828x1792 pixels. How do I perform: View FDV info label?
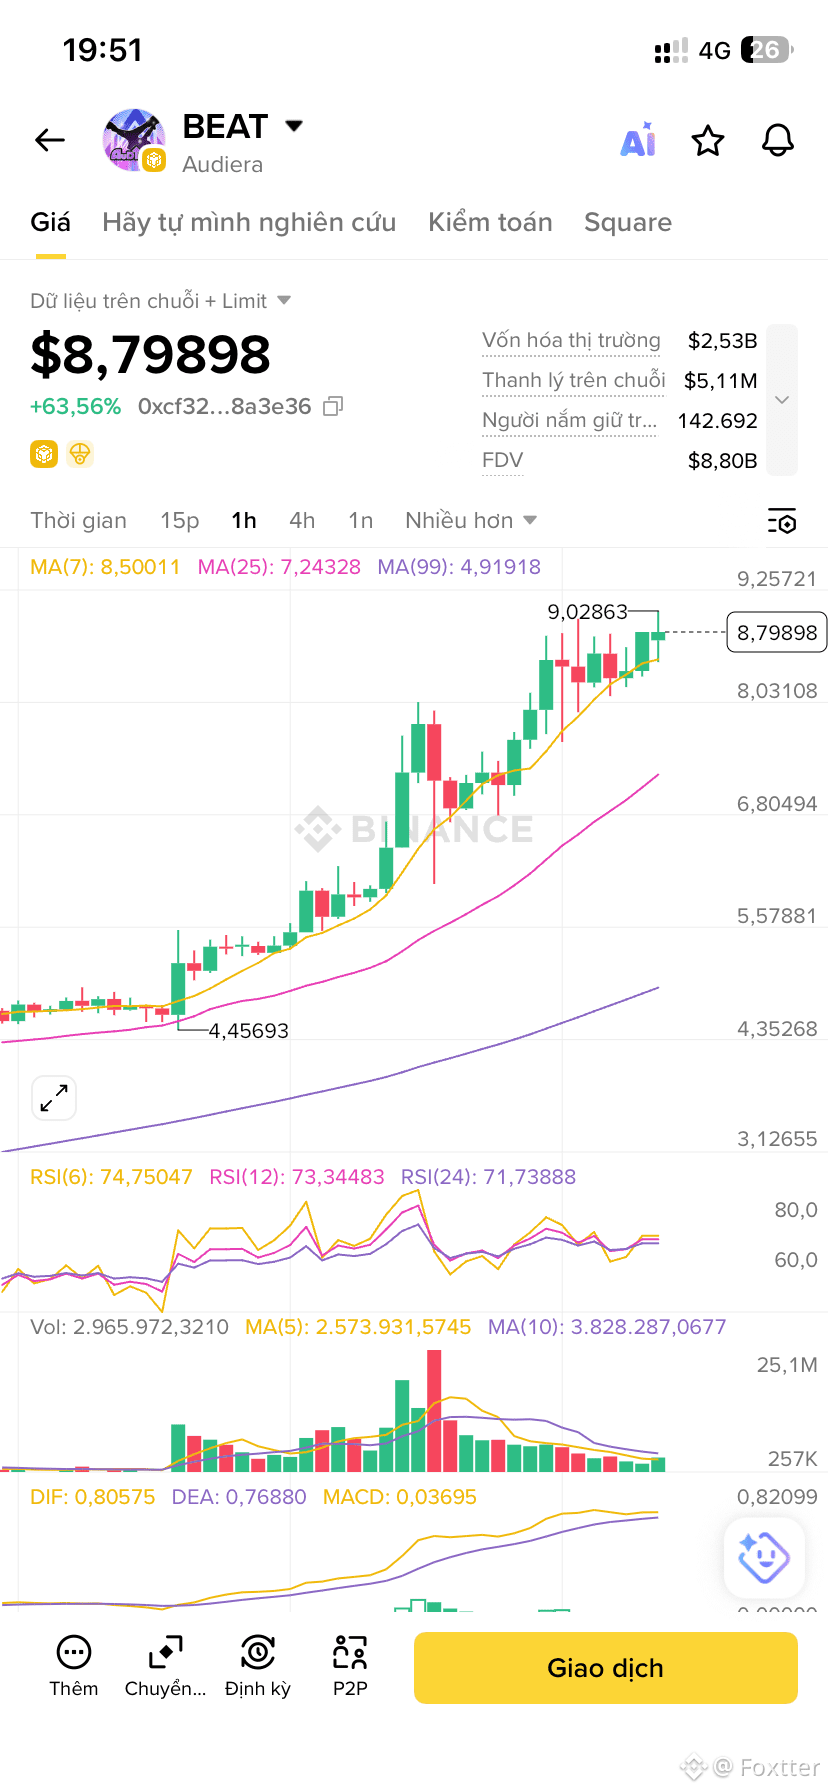click(x=503, y=460)
